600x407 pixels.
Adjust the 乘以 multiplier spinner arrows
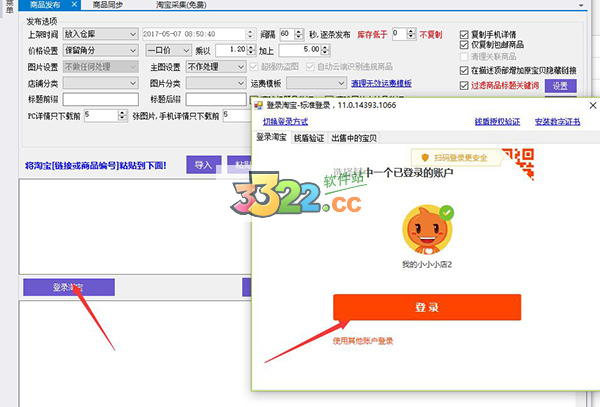251,50
